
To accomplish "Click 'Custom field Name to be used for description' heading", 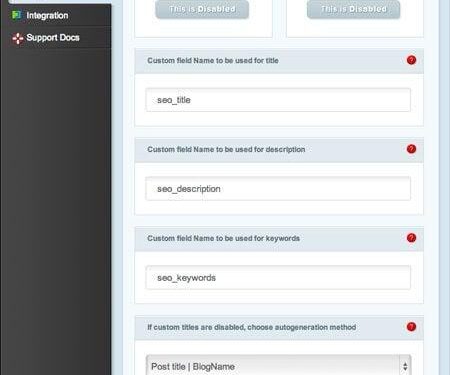I will click(226, 149).
